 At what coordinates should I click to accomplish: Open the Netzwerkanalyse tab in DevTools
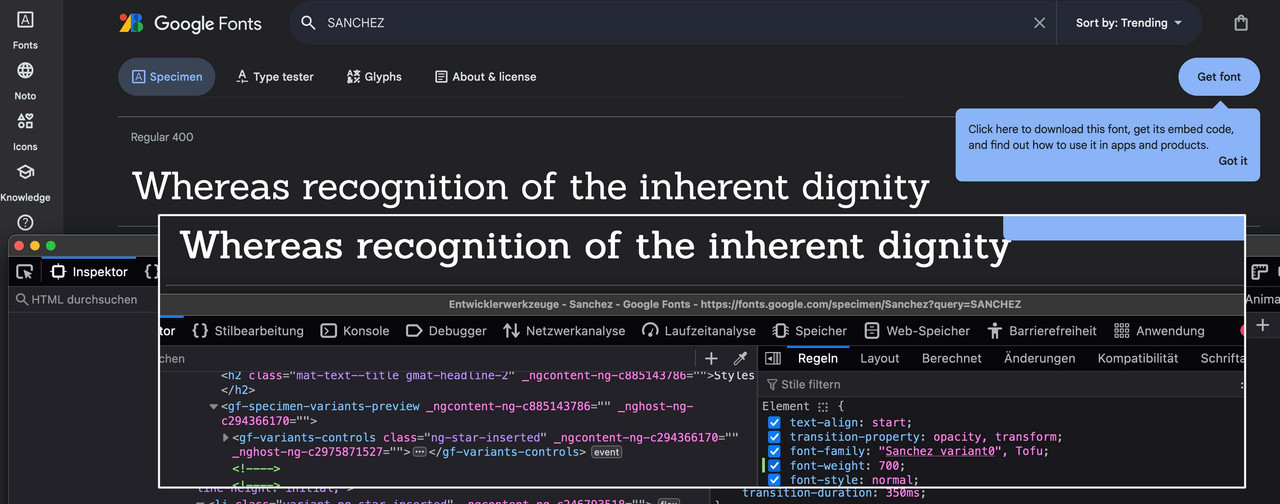pos(564,331)
